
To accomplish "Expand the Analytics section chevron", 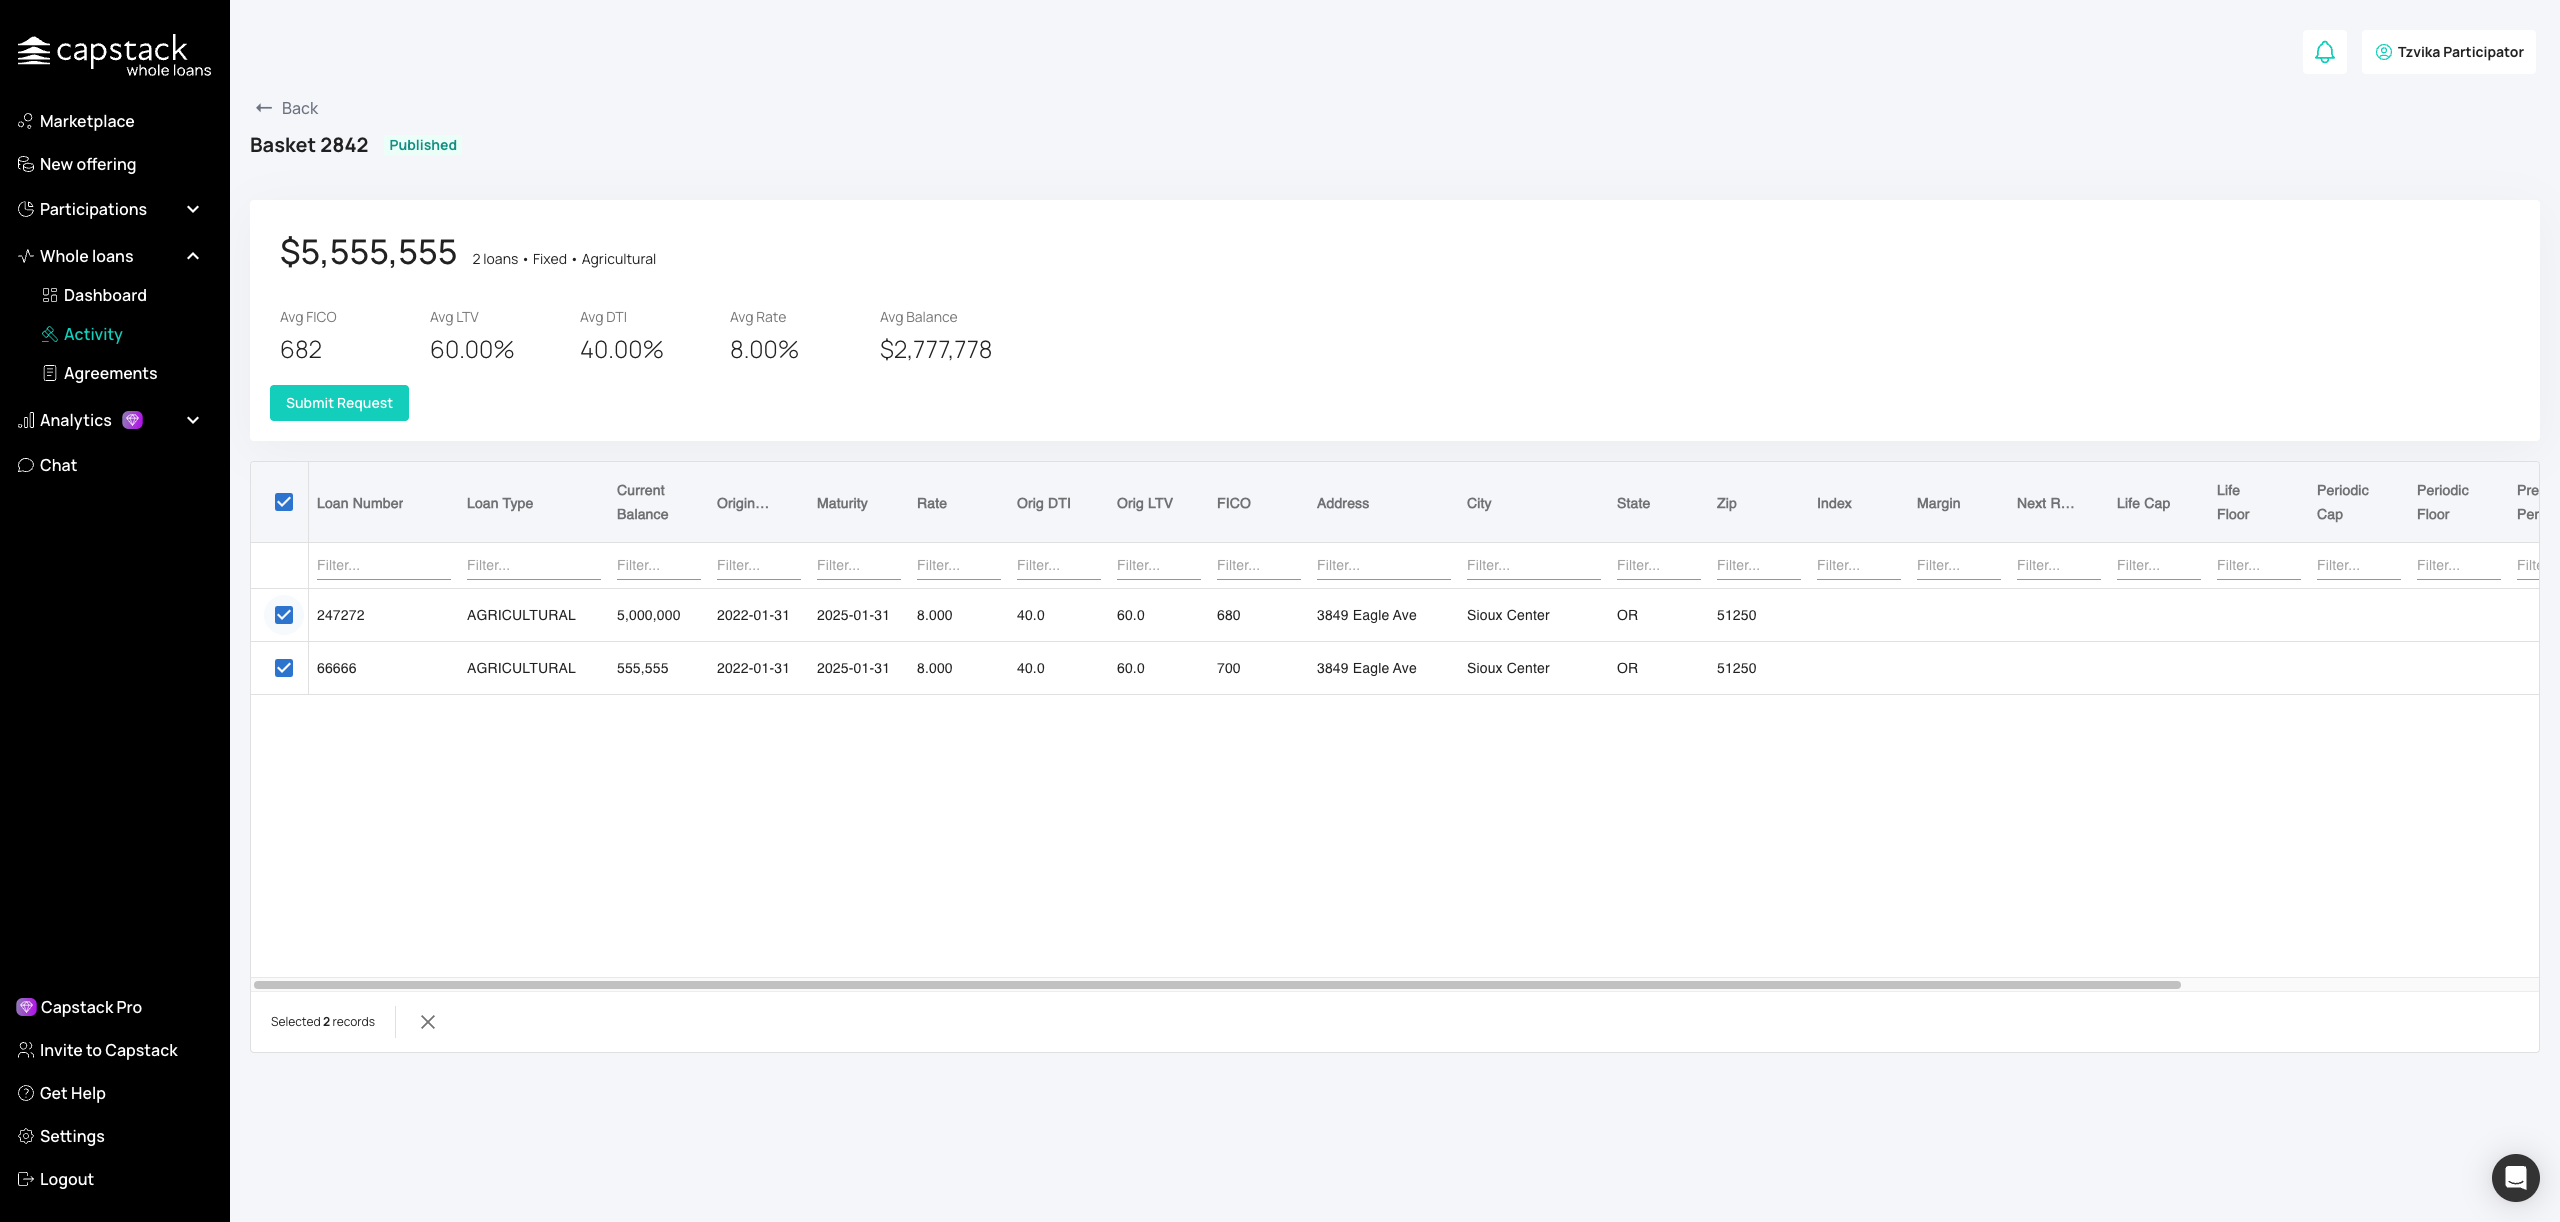I will (193, 420).
